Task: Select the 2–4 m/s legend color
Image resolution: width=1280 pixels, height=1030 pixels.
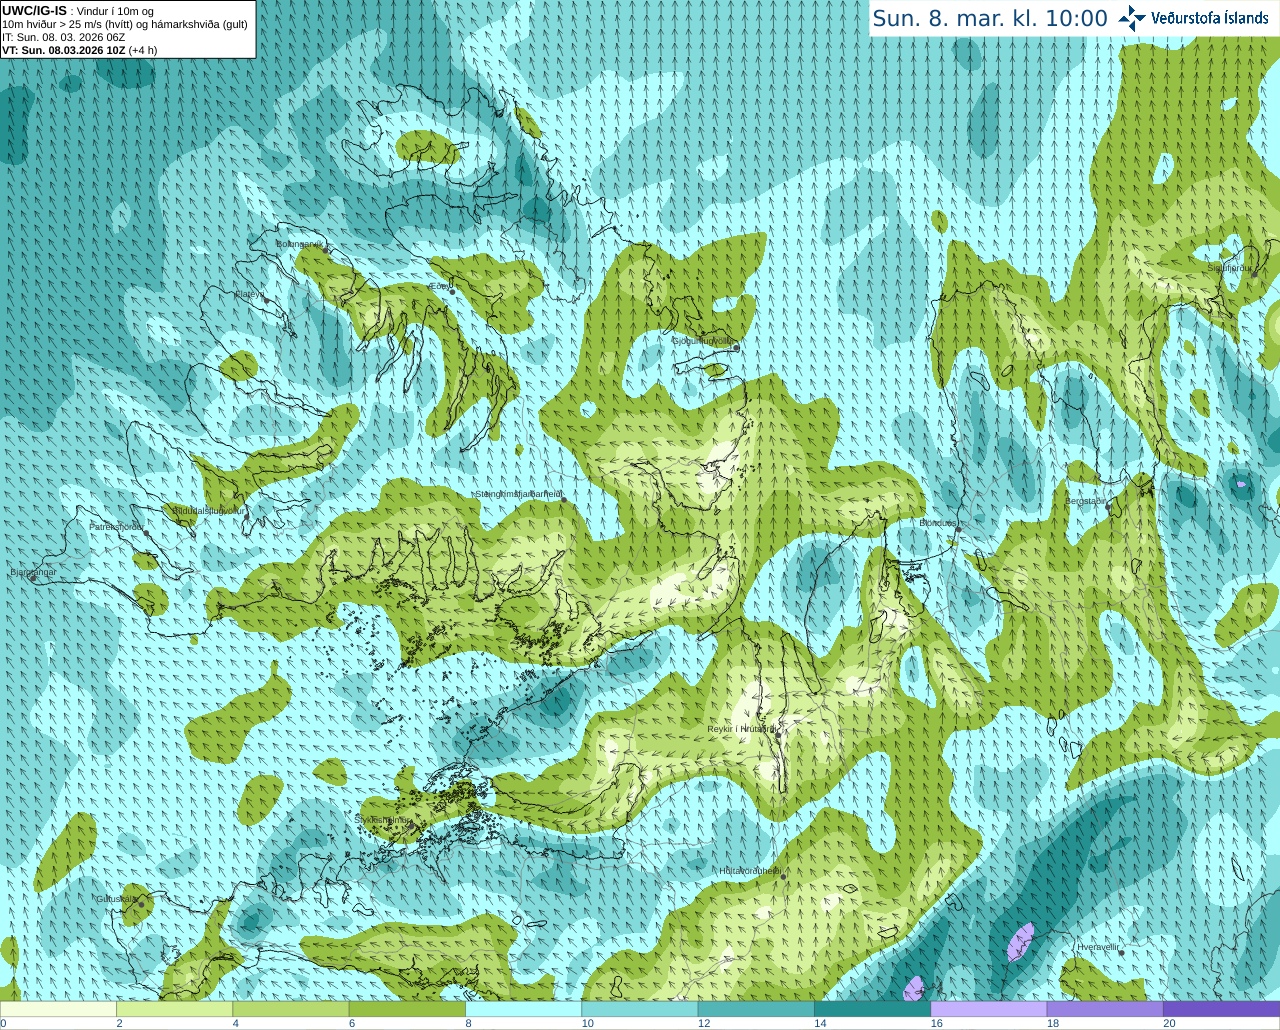Action: click(174, 1009)
